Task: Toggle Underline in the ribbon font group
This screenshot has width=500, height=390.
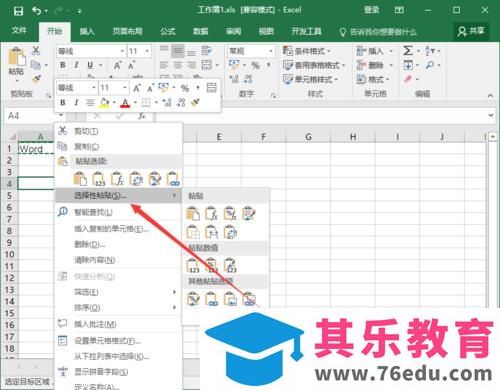Action: tap(90, 65)
